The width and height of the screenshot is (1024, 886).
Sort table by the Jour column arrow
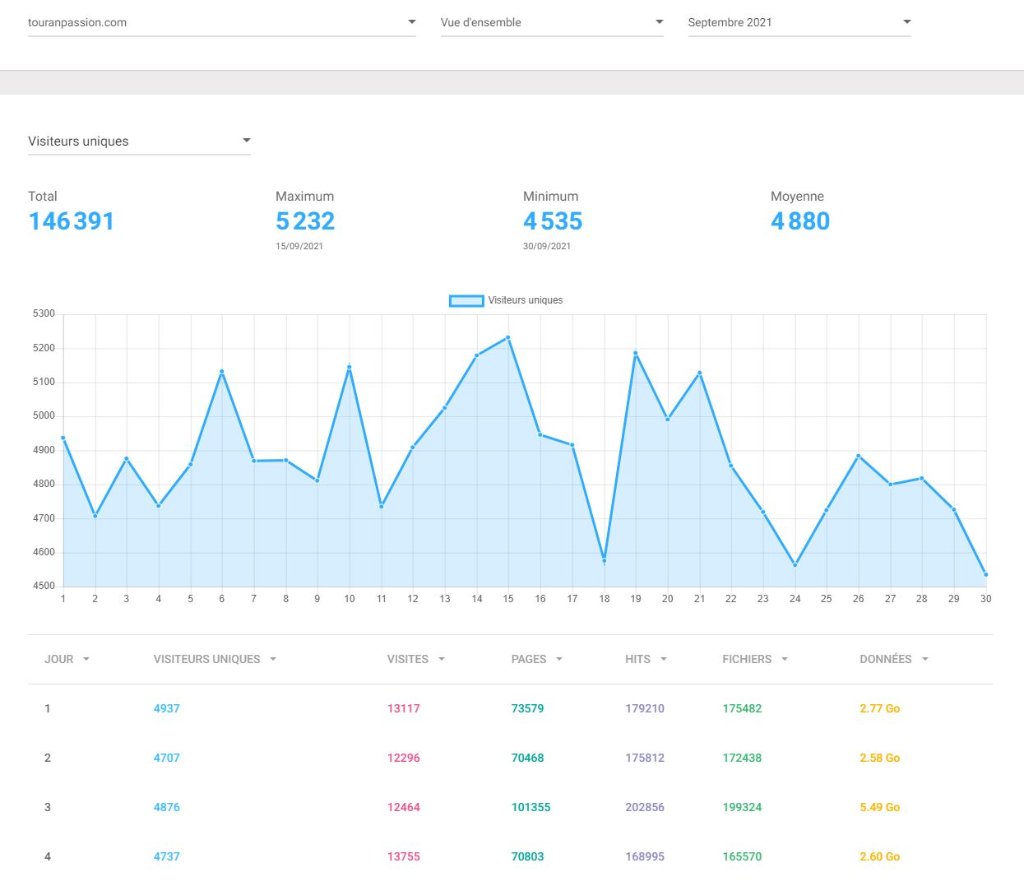click(86, 660)
